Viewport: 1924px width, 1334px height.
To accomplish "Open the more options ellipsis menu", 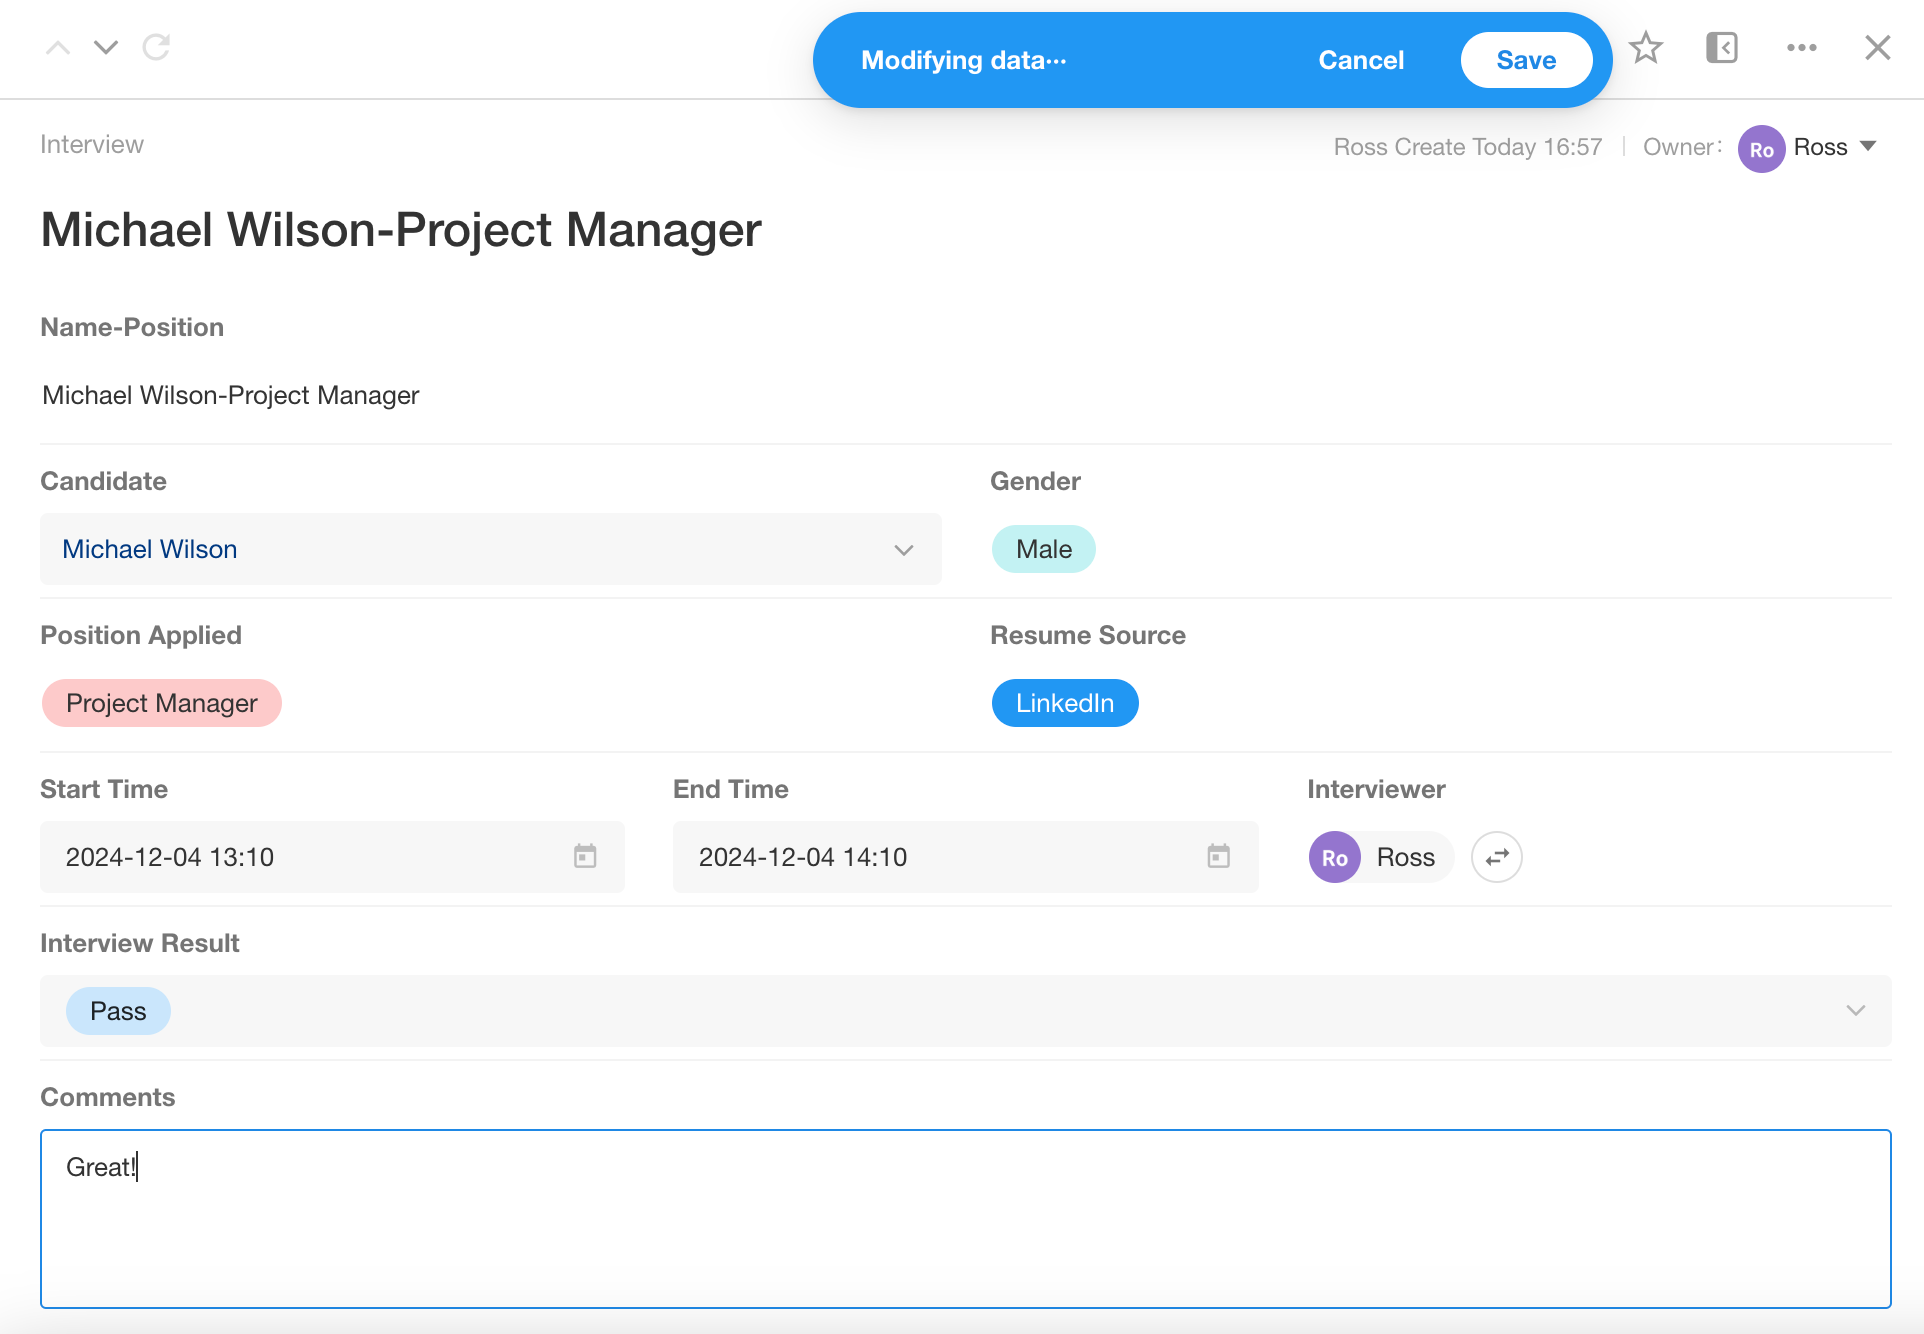I will [1801, 47].
